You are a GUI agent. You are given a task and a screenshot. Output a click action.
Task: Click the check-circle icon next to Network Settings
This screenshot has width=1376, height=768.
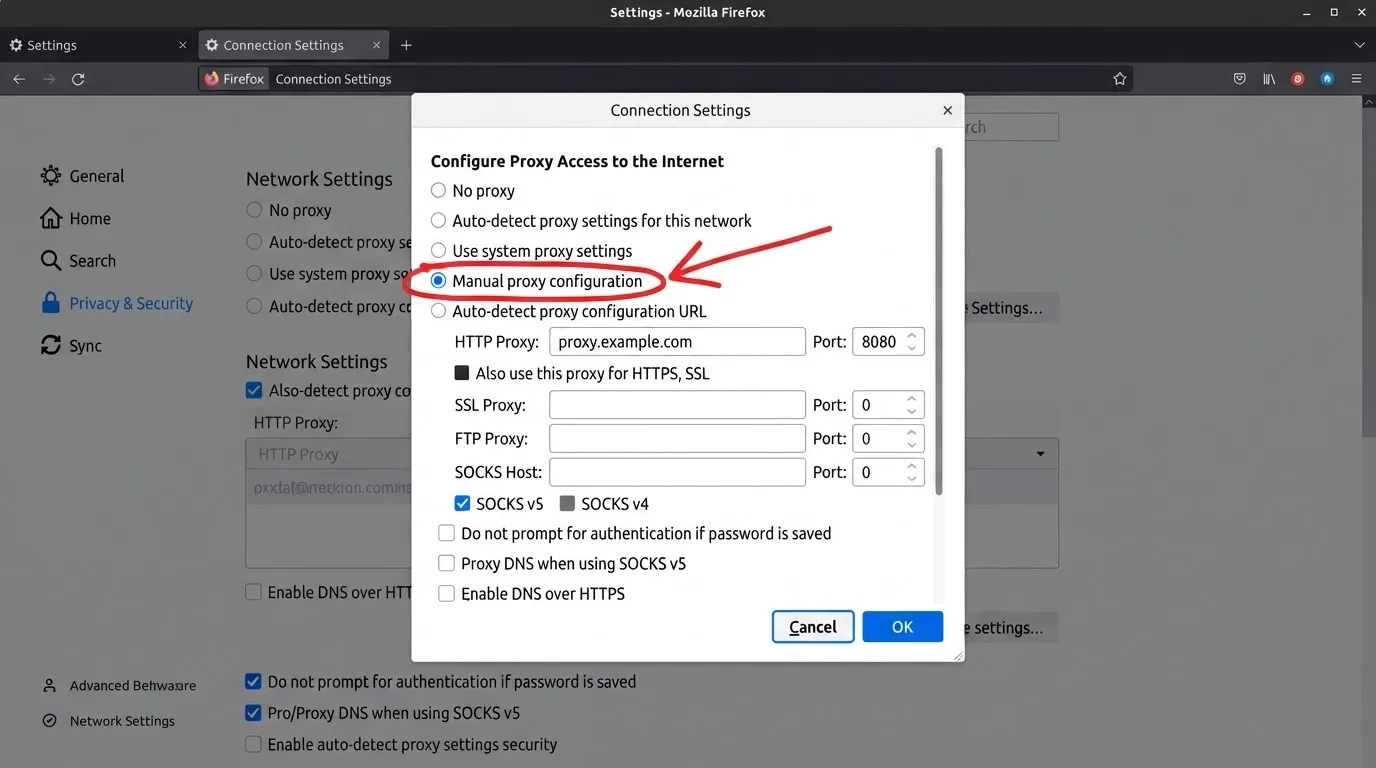49,721
